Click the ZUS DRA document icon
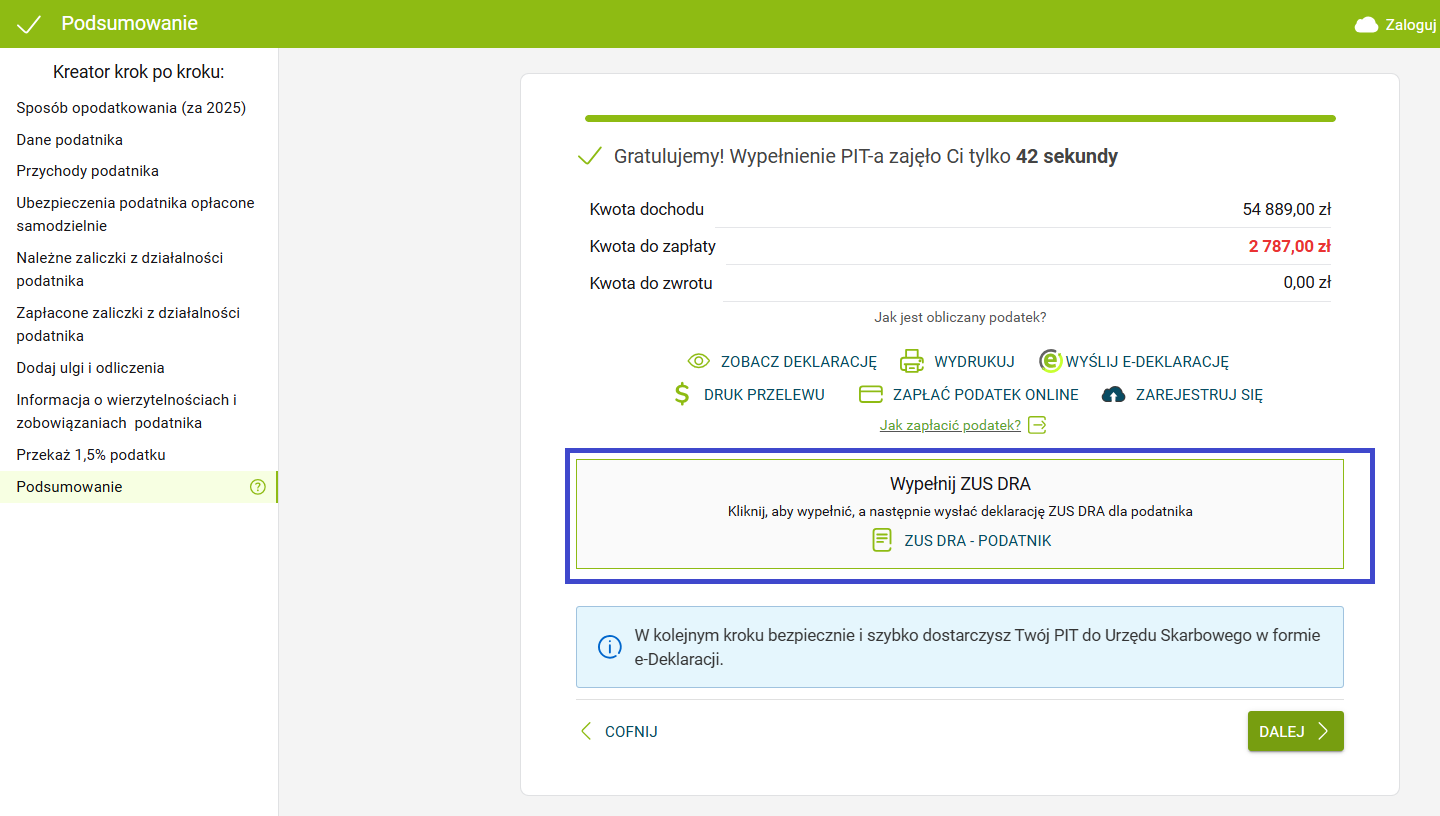Viewport: 1440px width, 816px height. 881,541
